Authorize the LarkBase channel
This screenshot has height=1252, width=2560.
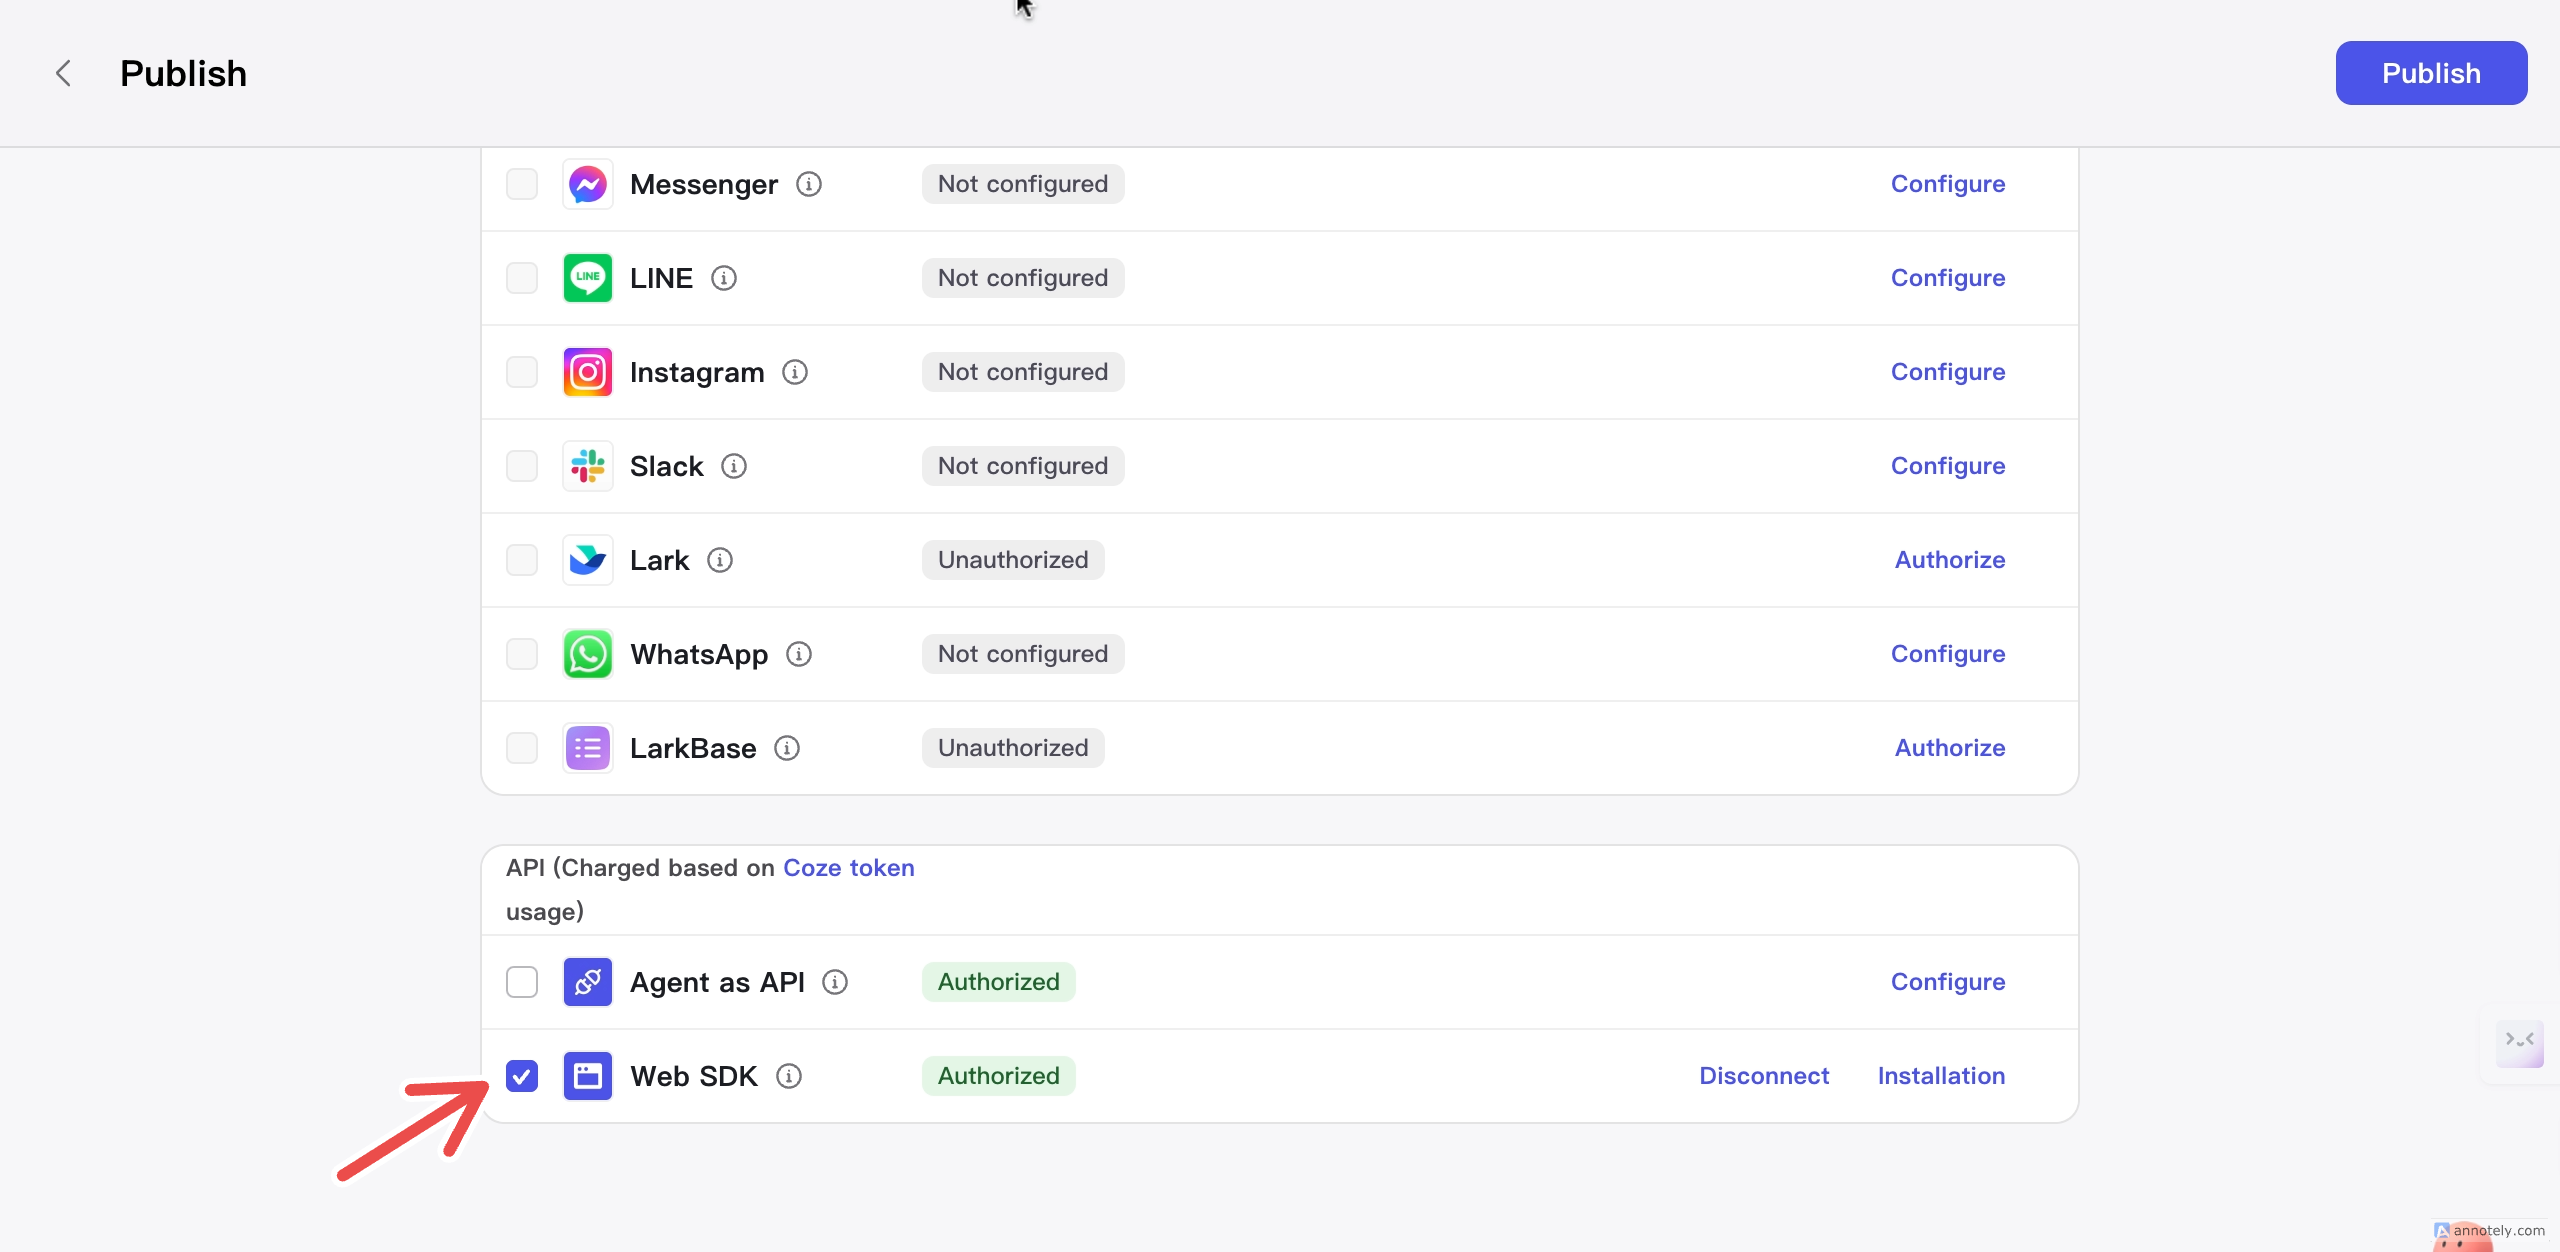(1949, 748)
